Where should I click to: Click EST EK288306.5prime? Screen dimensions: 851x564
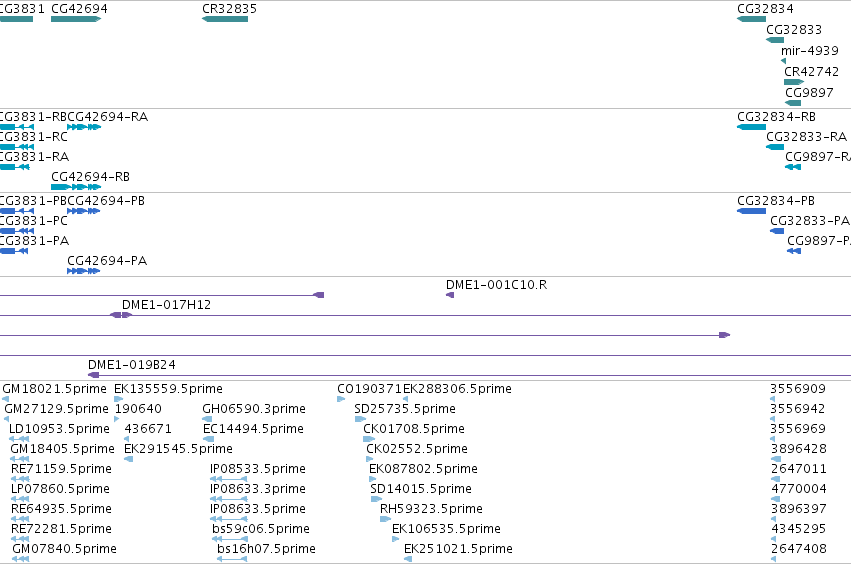(x=457, y=389)
